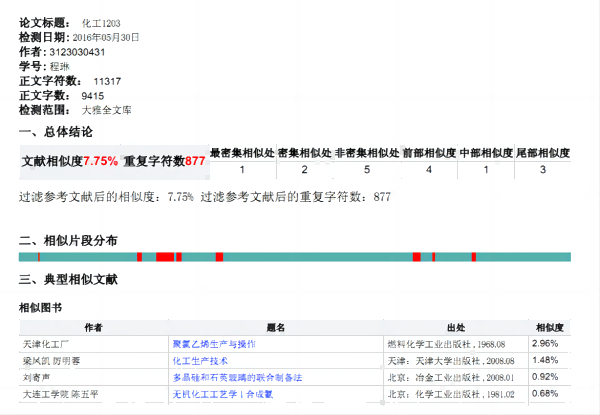Select the 尾部相似度 statistics header
Screen dimensions: 600x415
tap(542, 153)
